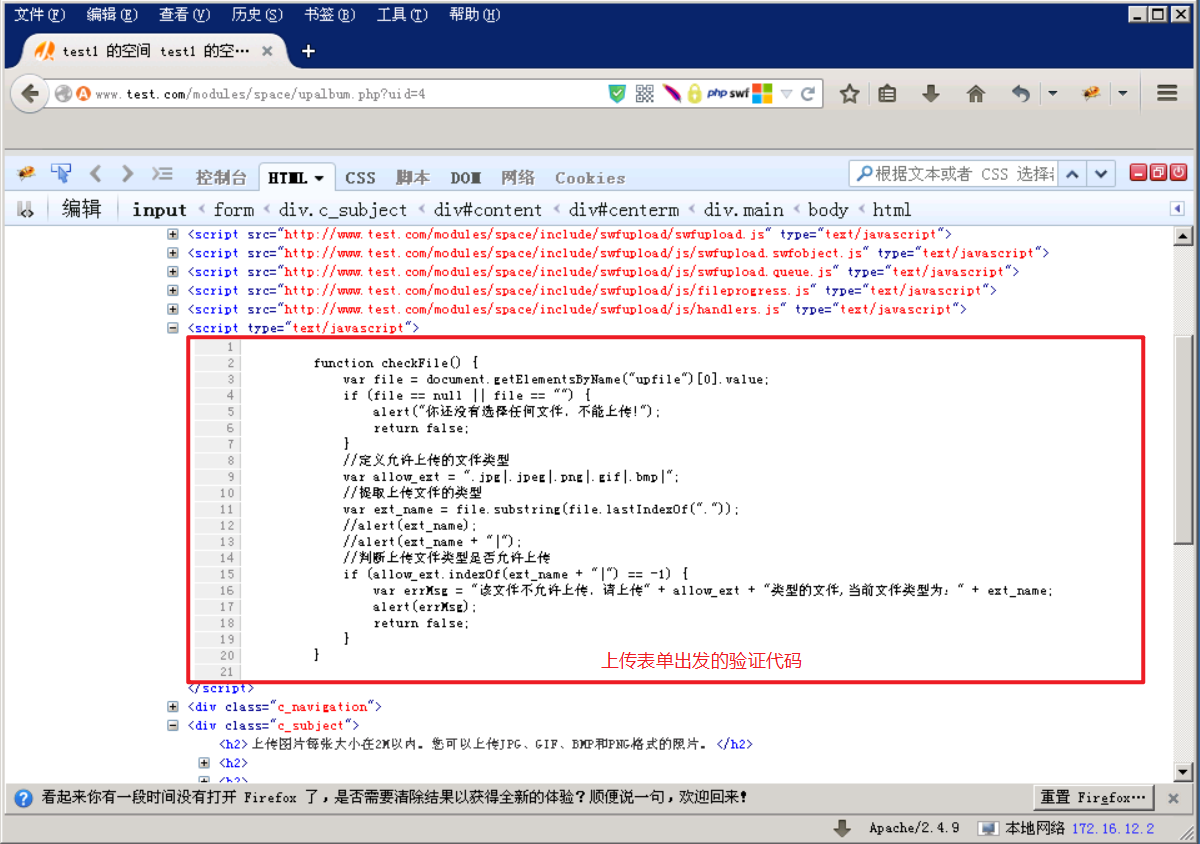Open Downloads with the arrow icon
This screenshot has width=1200, height=844.
coord(930,93)
